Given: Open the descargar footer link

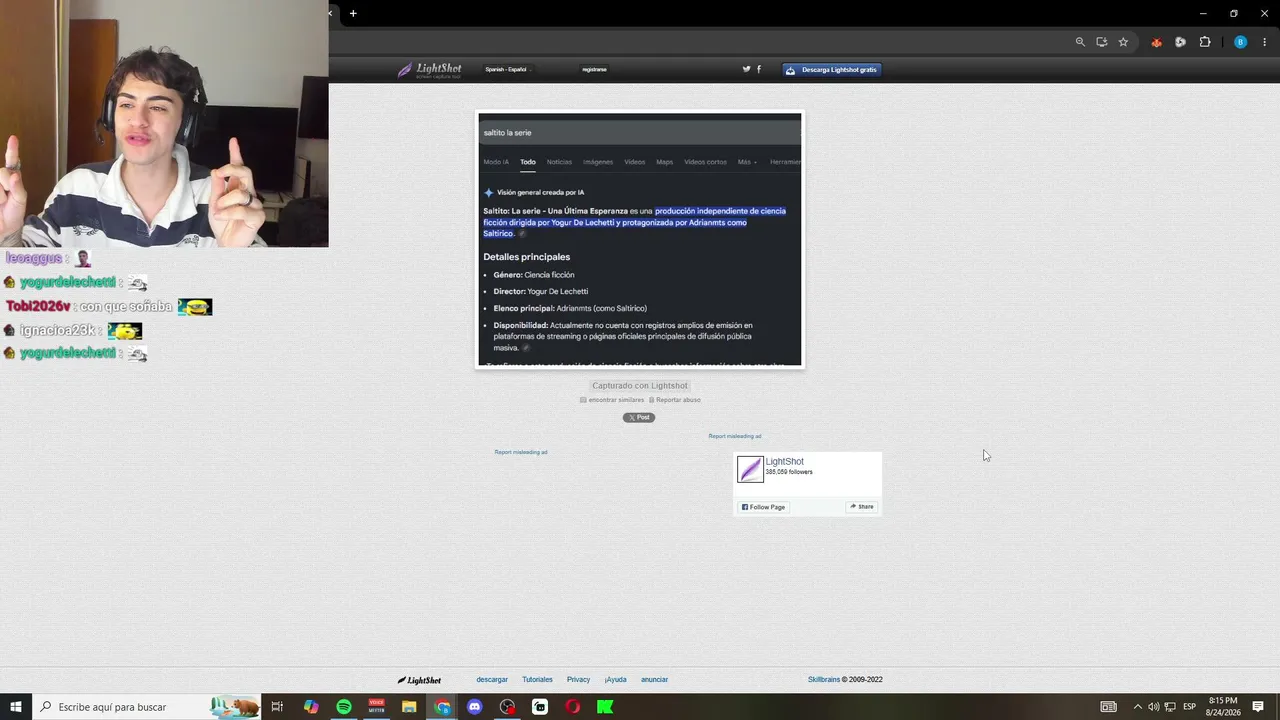Looking at the screenshot, I should (x=492, y=680).
